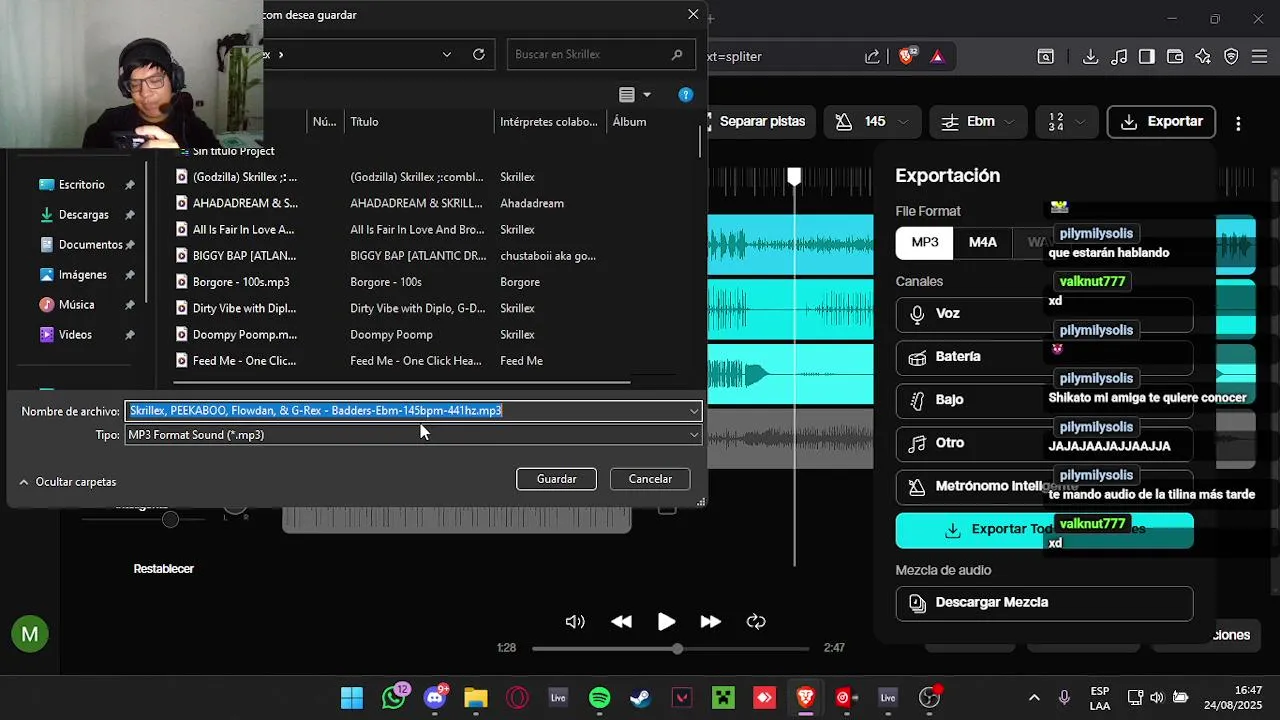
Task: Click the share page icon in address bar
Action: 872,57
